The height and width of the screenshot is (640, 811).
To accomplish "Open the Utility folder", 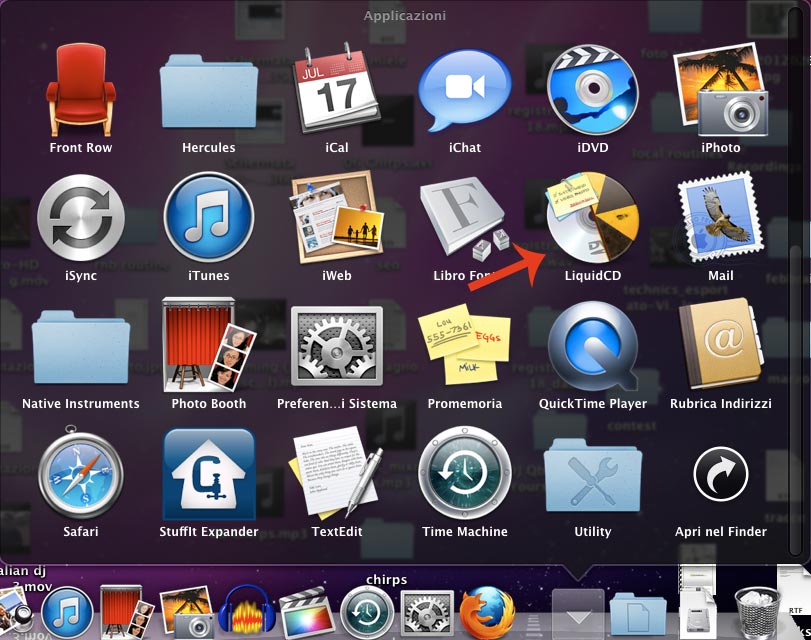I will [593, 475].
